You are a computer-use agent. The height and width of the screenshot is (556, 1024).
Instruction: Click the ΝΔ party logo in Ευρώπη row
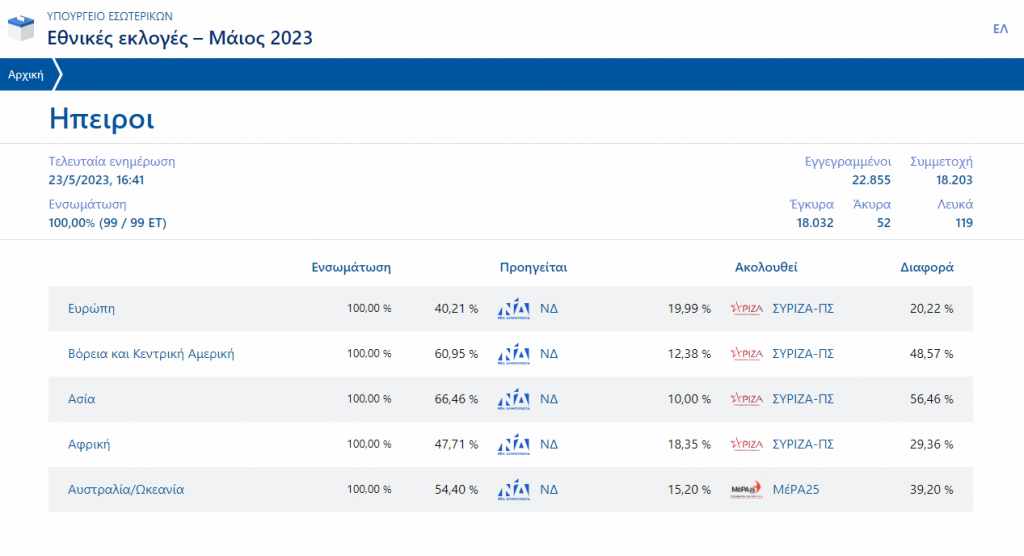pyautogui.click(x=514, y=309)
